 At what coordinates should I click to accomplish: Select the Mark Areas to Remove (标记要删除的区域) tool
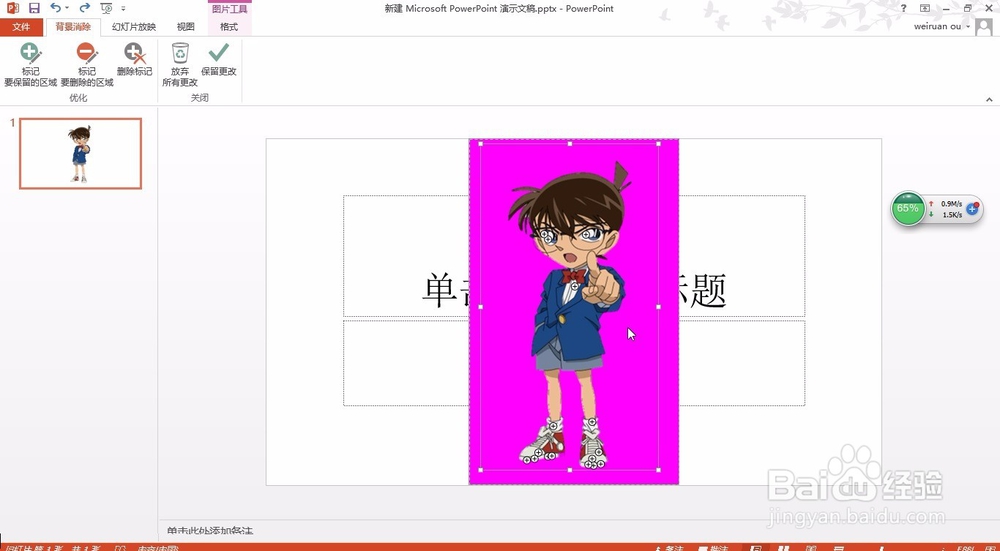[x=87, y=64]
